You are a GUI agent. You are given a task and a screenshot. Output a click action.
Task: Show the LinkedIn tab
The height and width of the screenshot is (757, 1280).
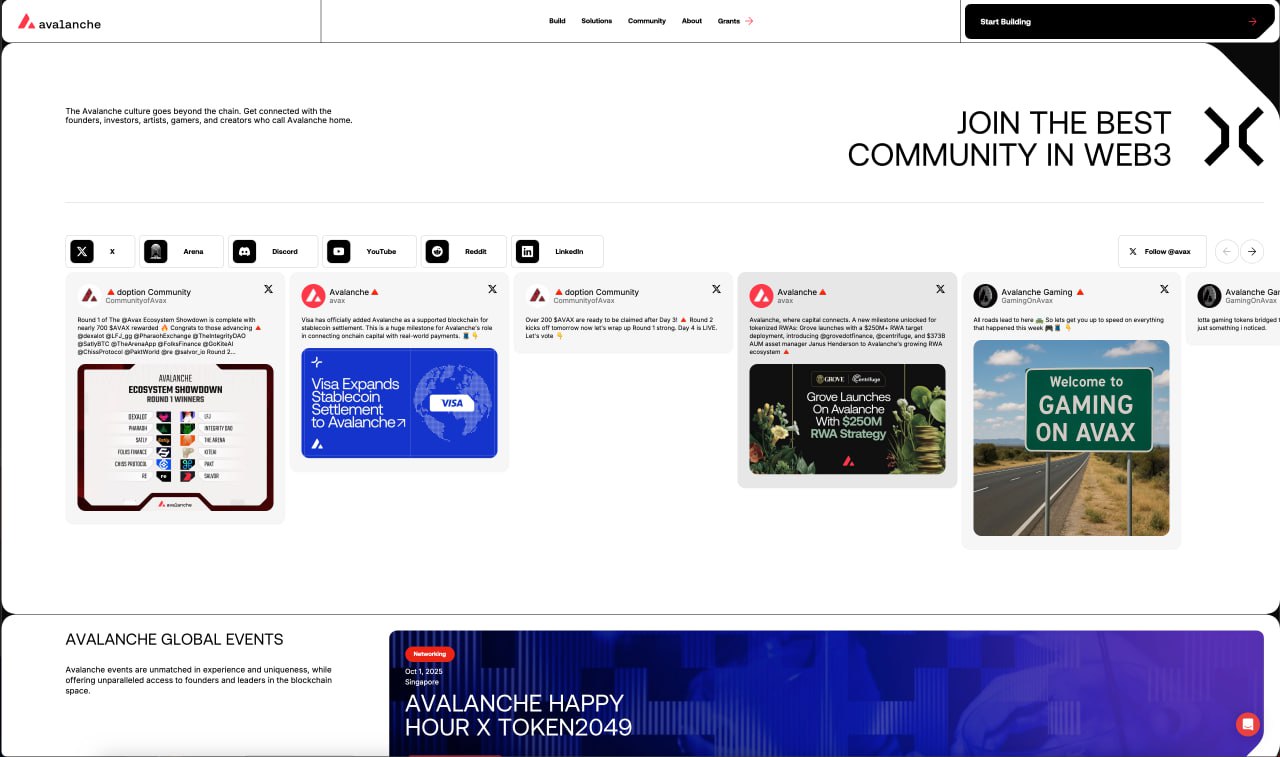557,252
